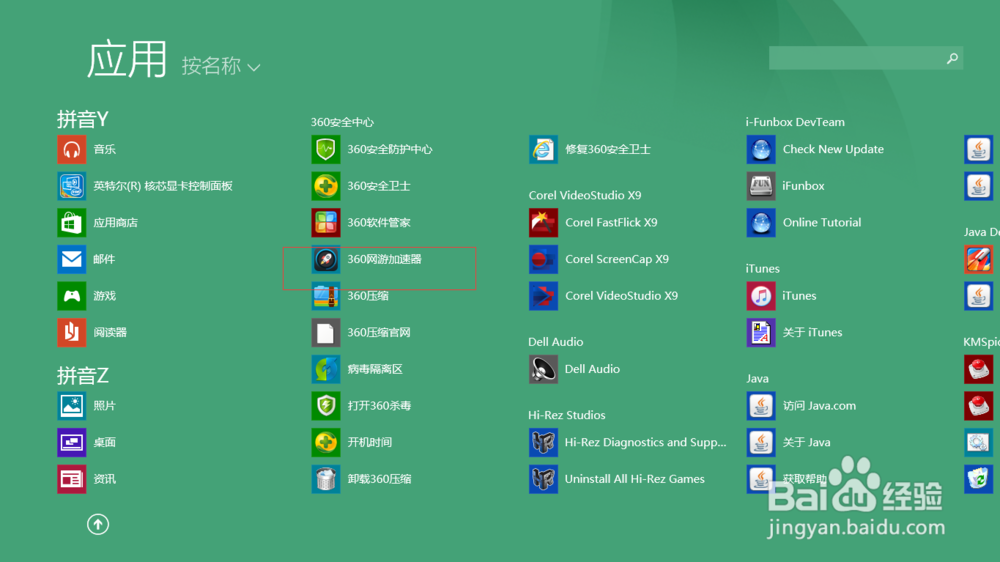The height and width of the screenshot is (562, 1000).
Task: Click Uninstall All Hi-Rez Games icon
Action: 543,479
